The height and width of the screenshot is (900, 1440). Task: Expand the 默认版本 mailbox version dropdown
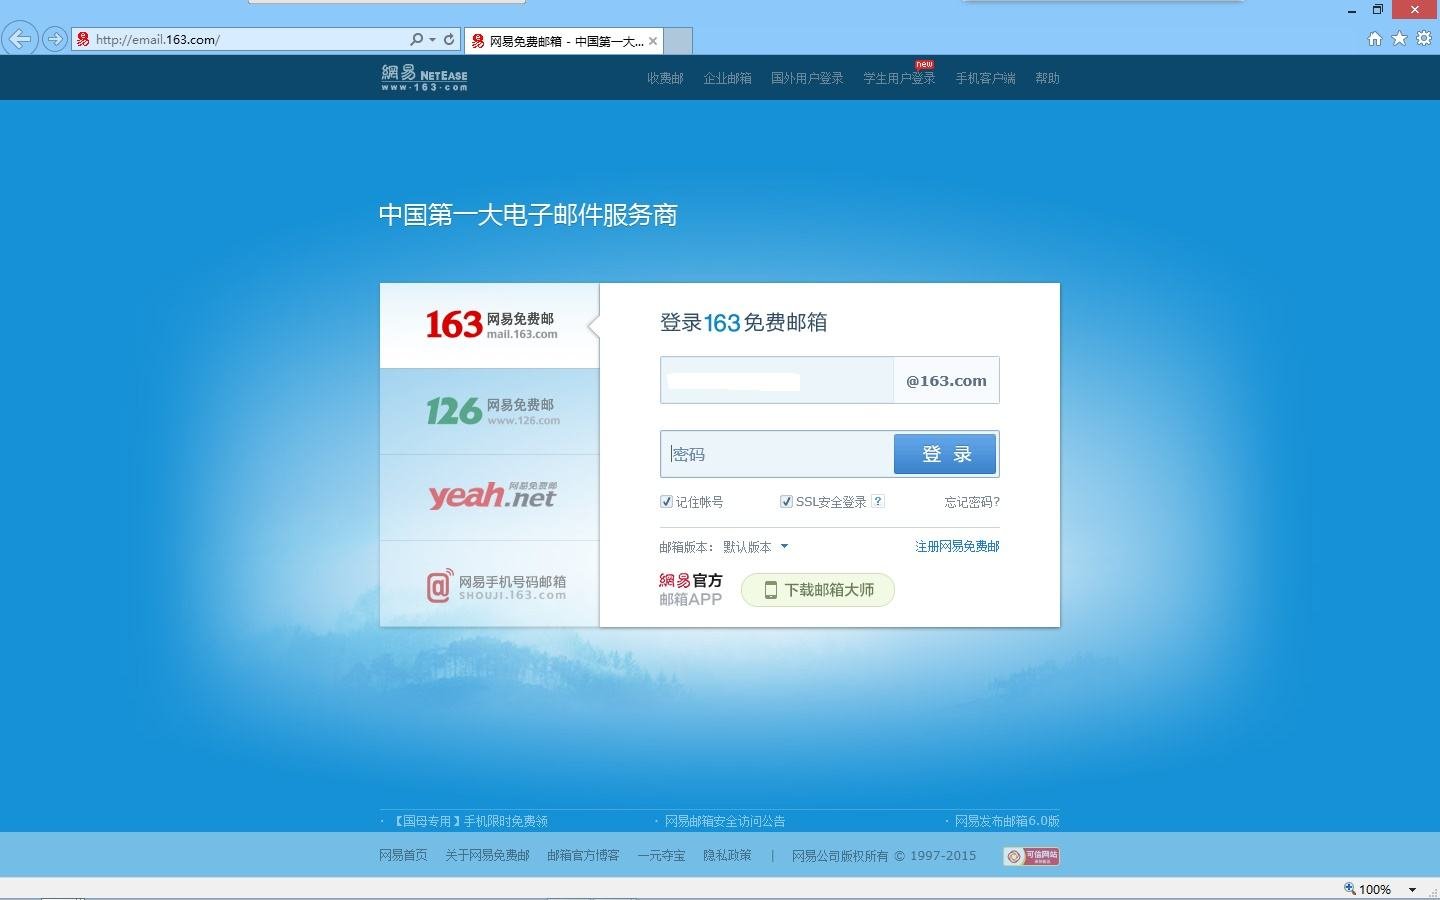[755, 547]
